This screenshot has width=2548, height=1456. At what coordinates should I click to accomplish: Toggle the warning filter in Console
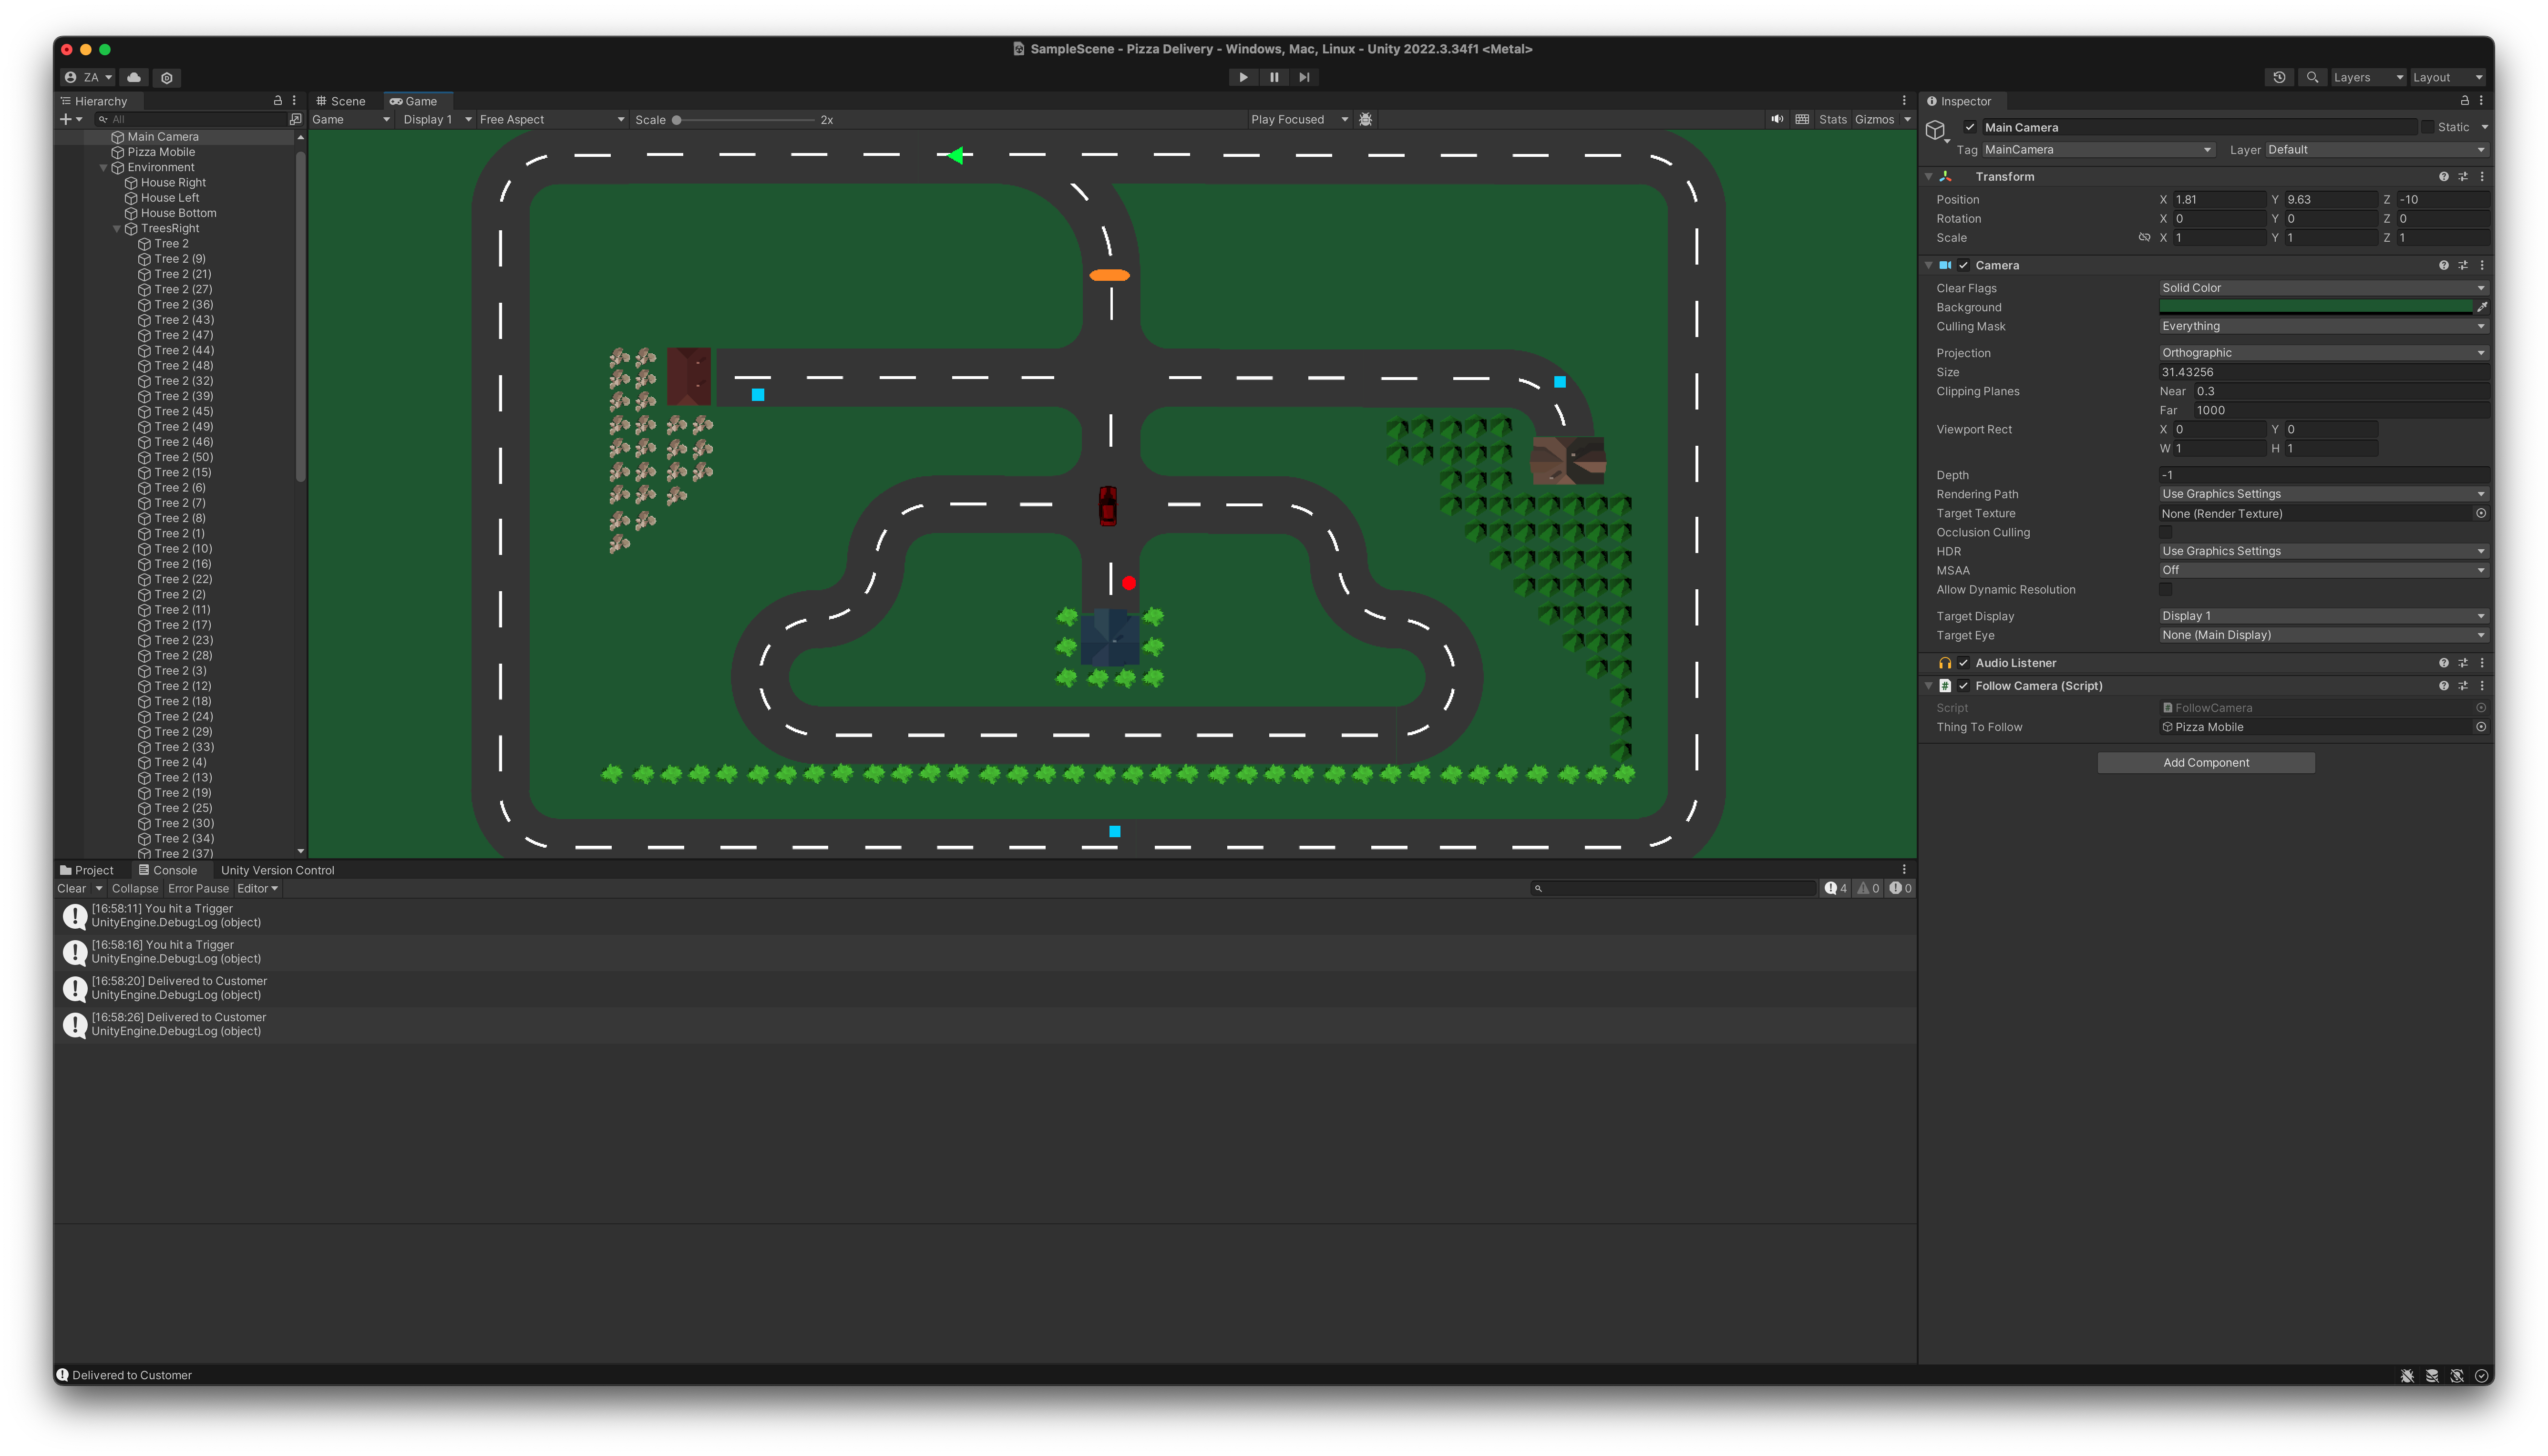(x=1868, y=888)
